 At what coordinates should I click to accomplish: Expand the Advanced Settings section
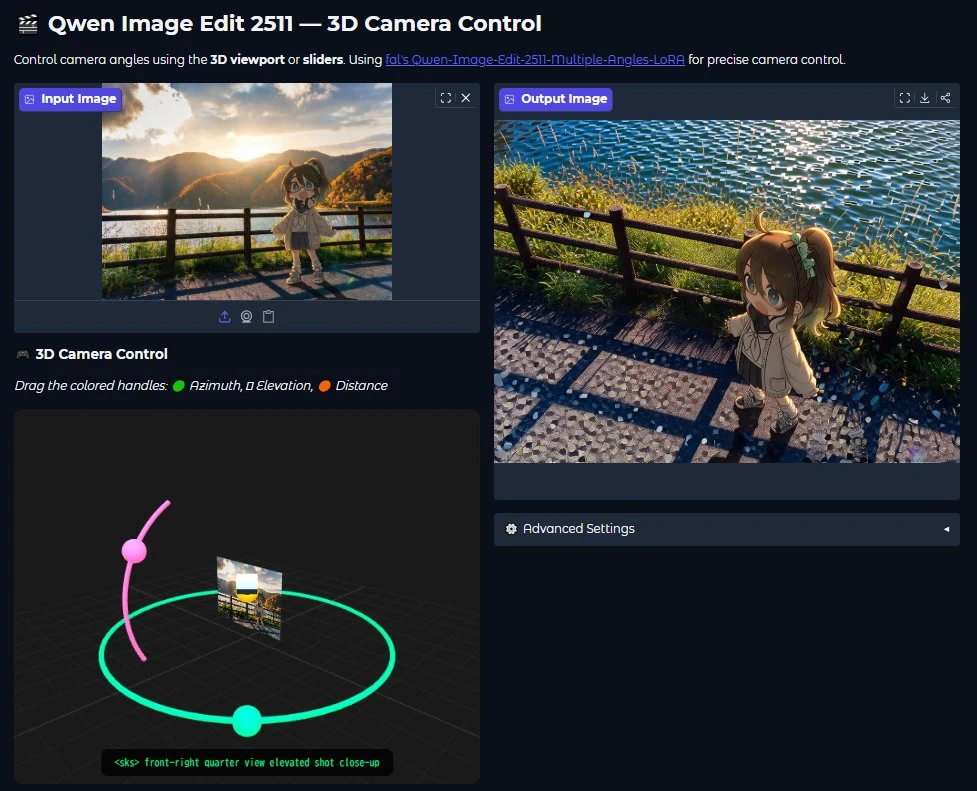click(727, 529)
